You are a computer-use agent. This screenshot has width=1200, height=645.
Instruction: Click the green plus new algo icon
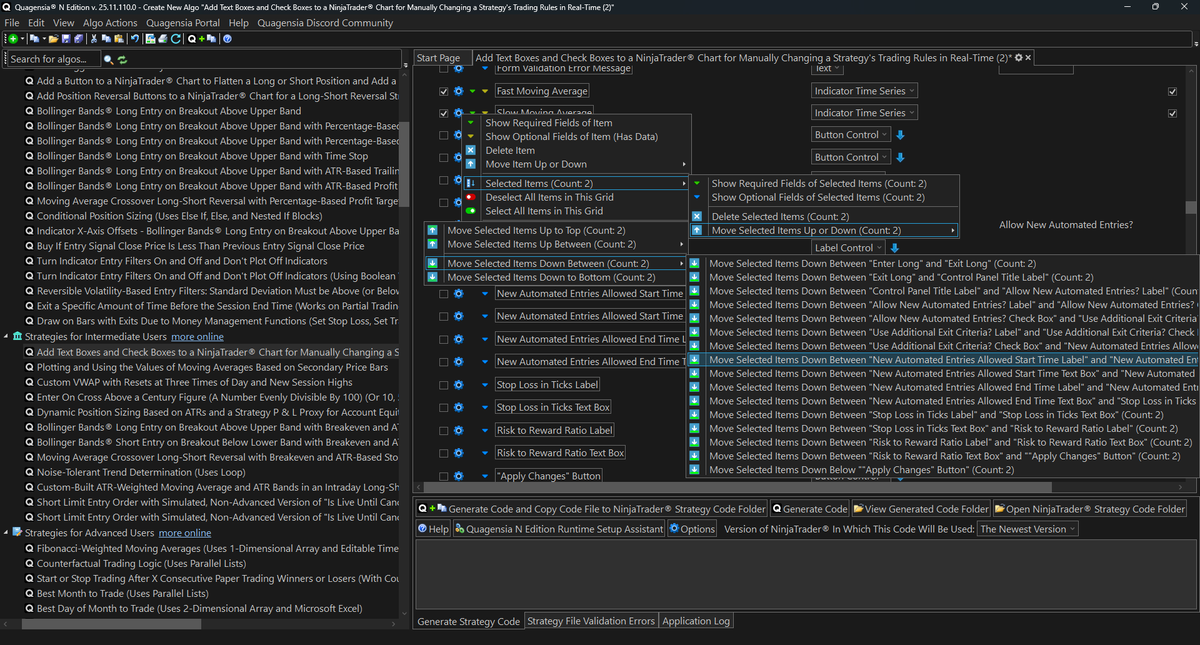pyautogui.click(x=13, y=39)
